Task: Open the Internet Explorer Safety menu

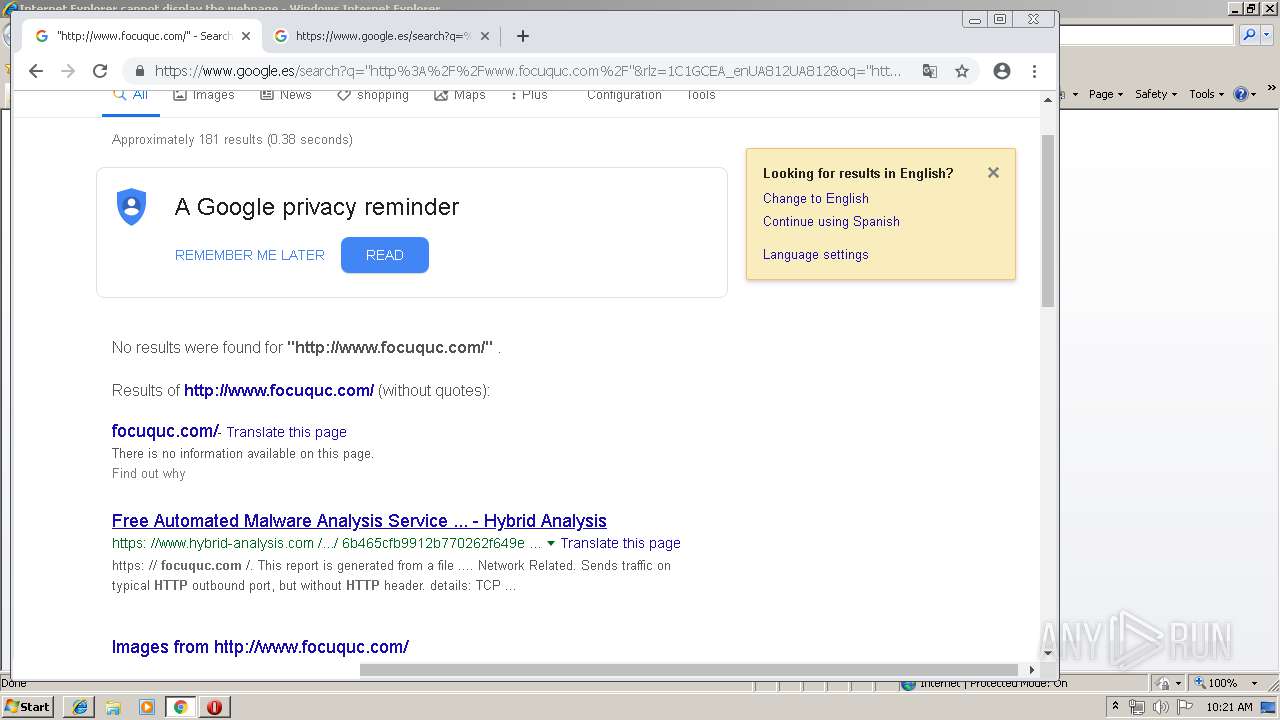Action: click(x=1156, y=94)
